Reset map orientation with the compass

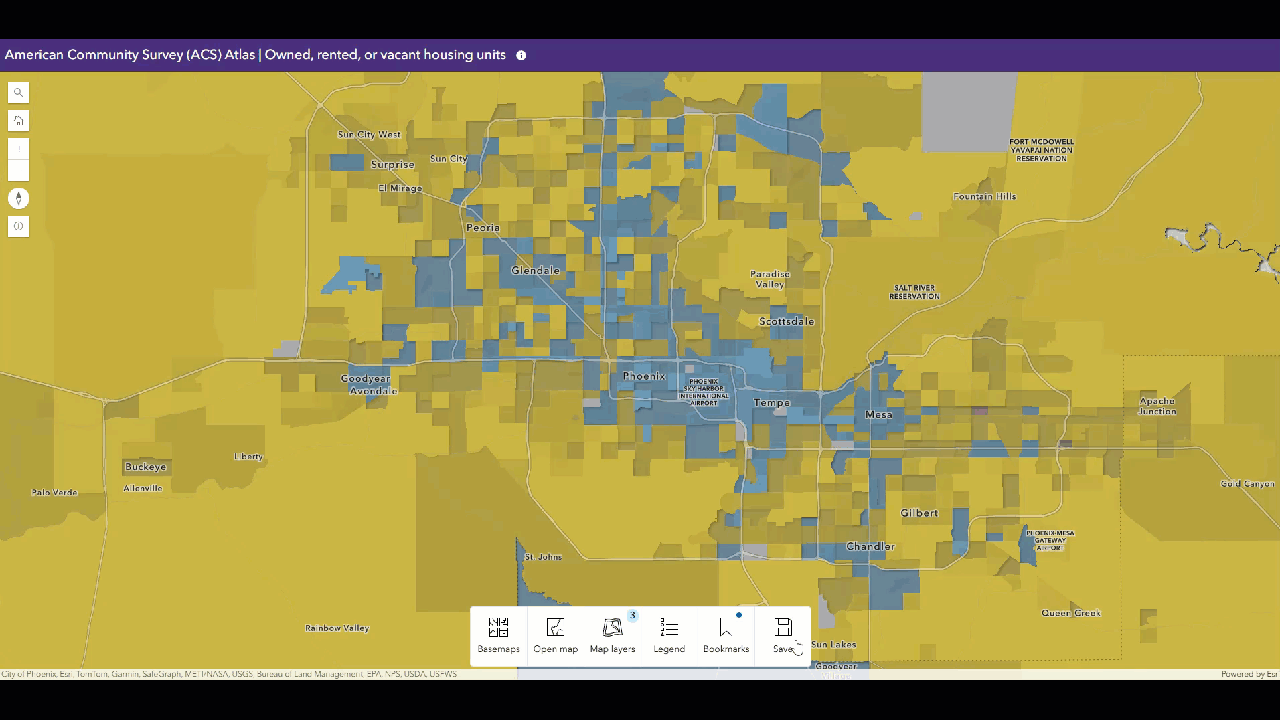click(x=18, y=198)
